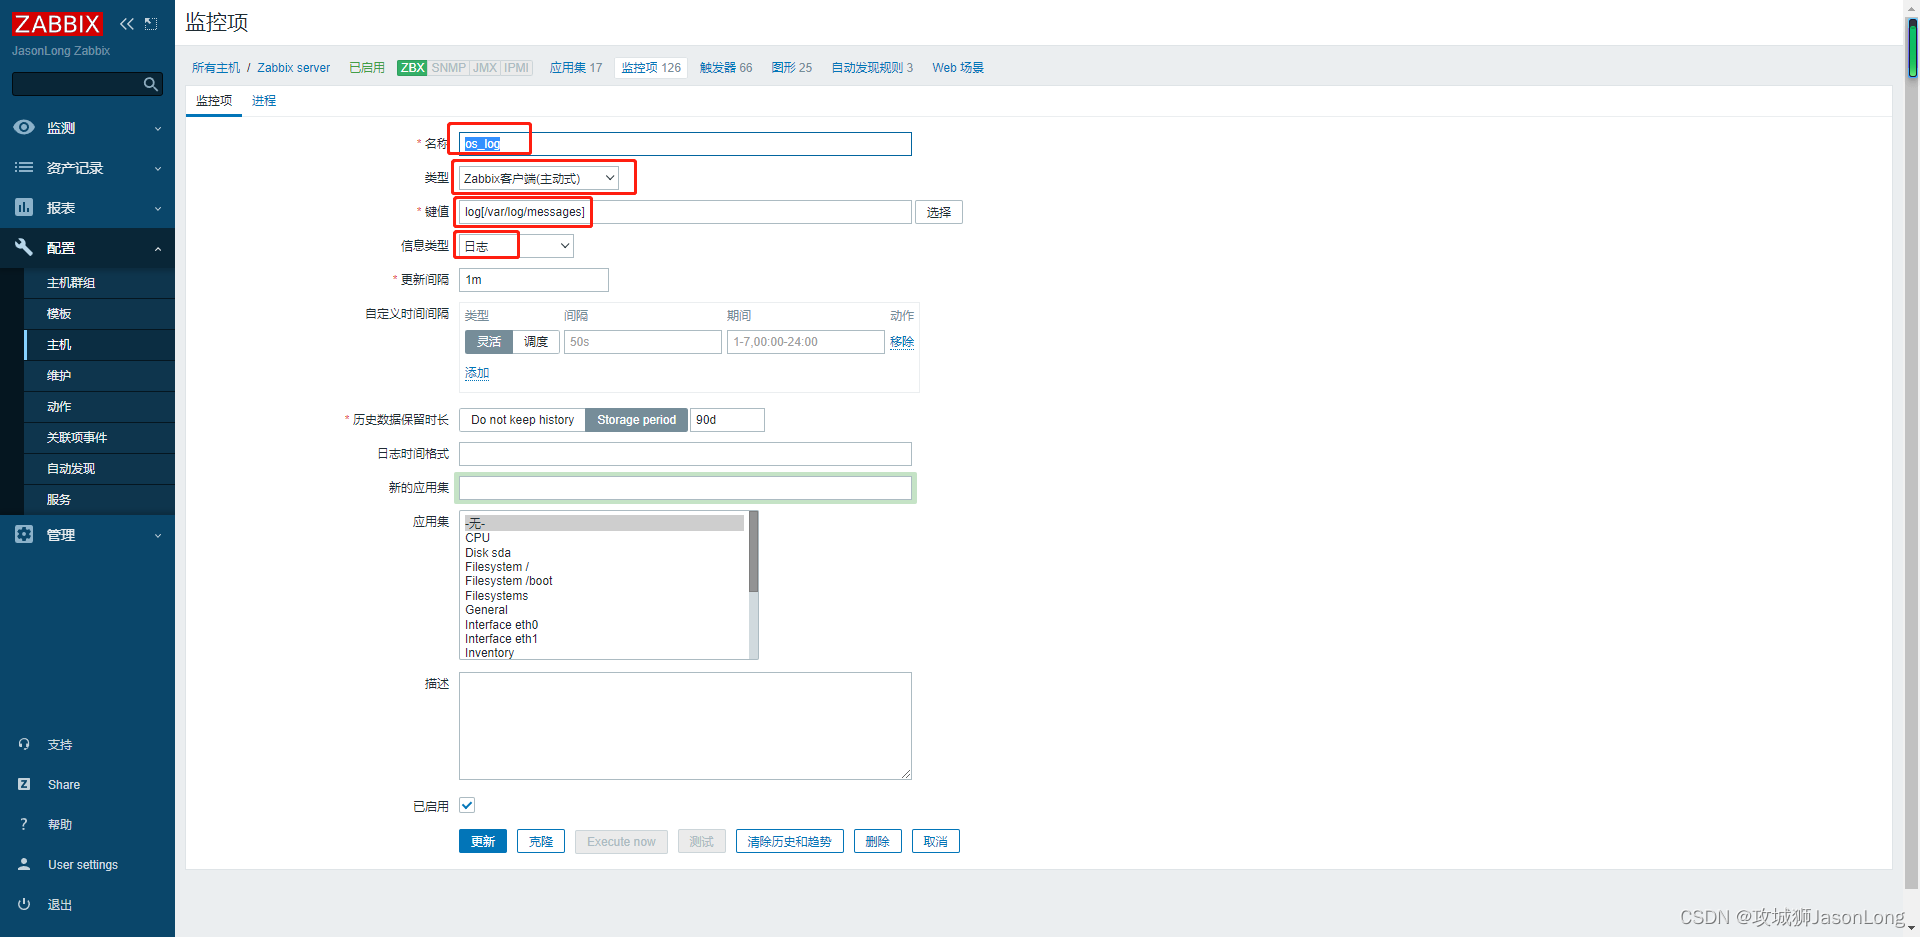Image resolution: width=1920 pixels, height=937 pixels.
Task: Switch to the 进程 tab
Action: pos(264,101)
